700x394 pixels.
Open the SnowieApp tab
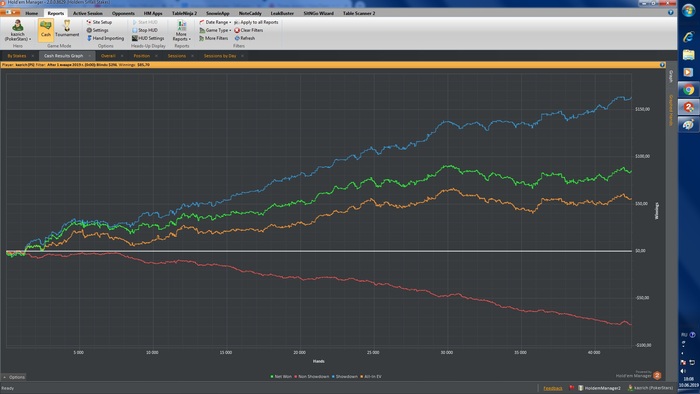(218, 13)
